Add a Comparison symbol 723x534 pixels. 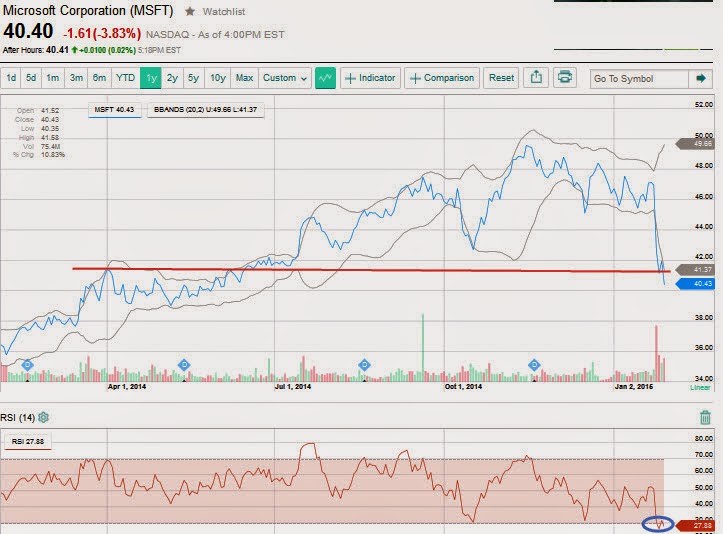[442, 78]
